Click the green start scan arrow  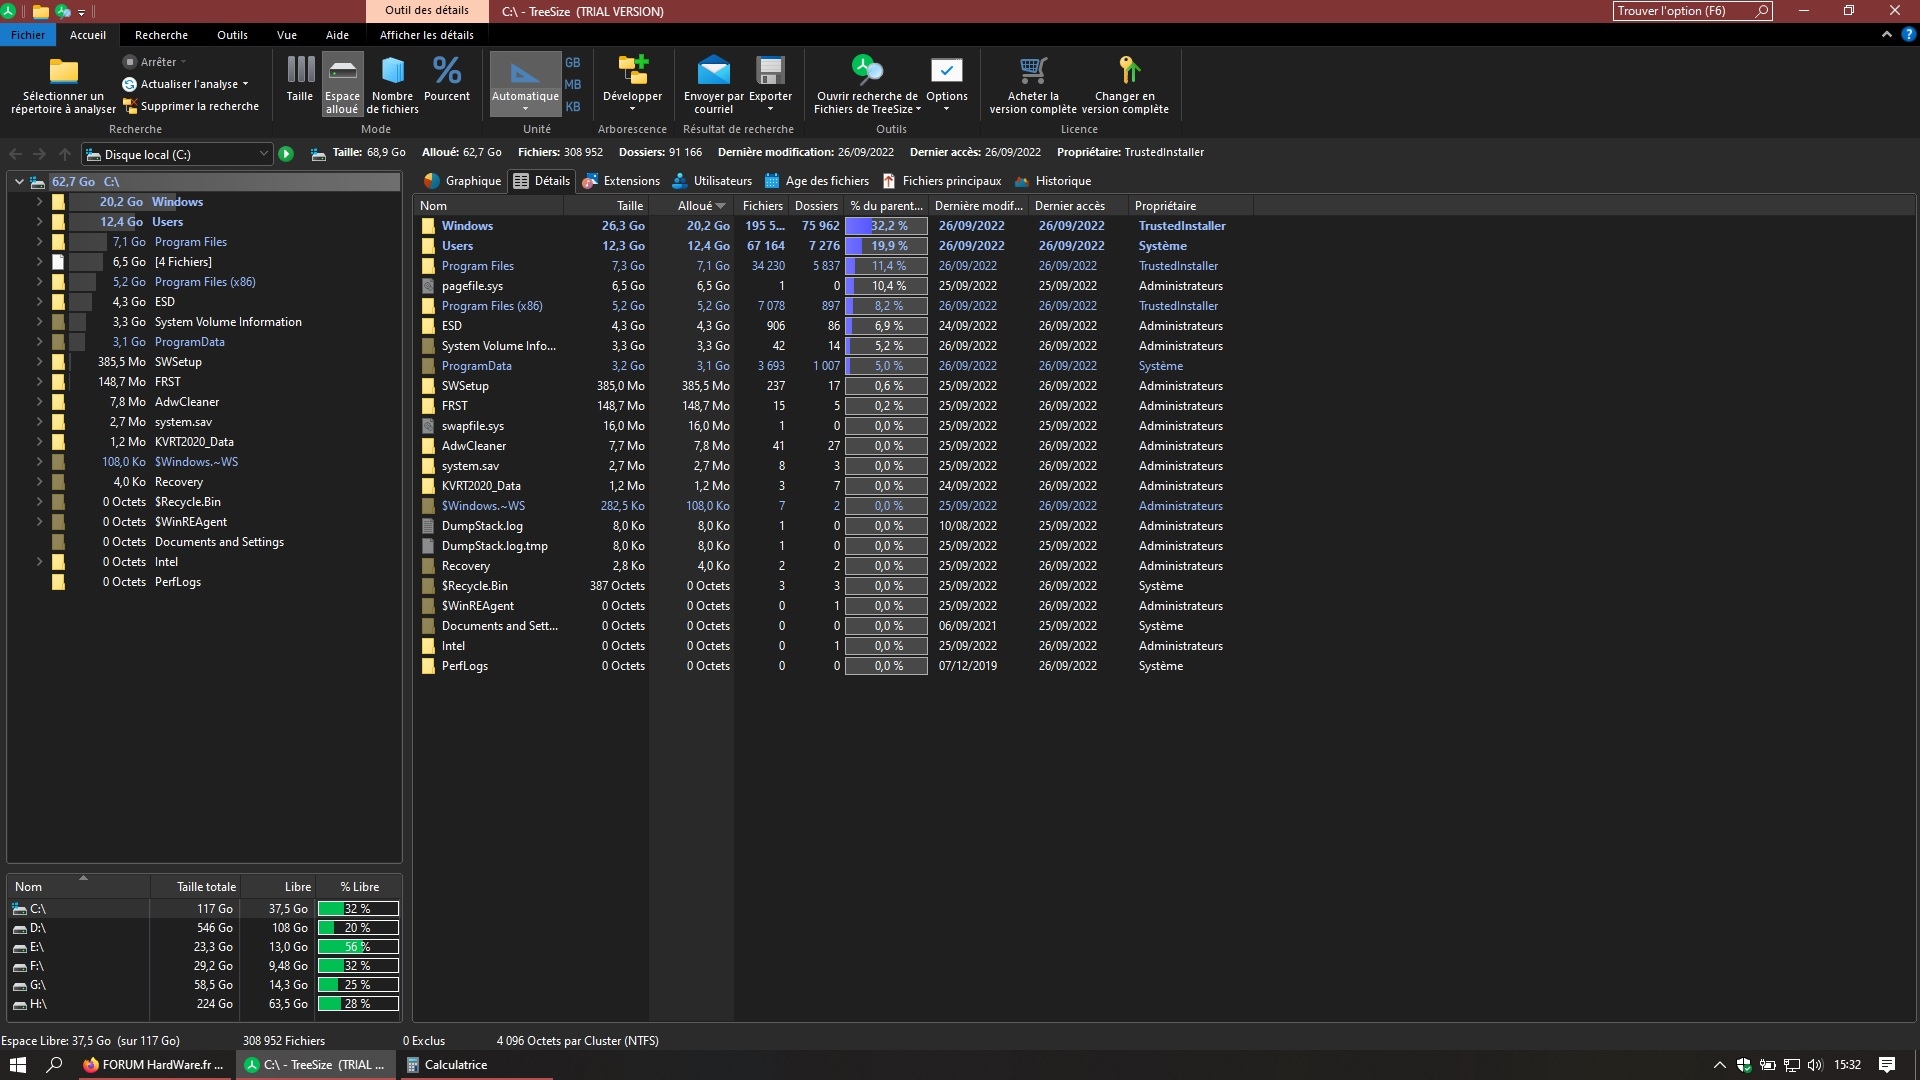tap(286, 154)
